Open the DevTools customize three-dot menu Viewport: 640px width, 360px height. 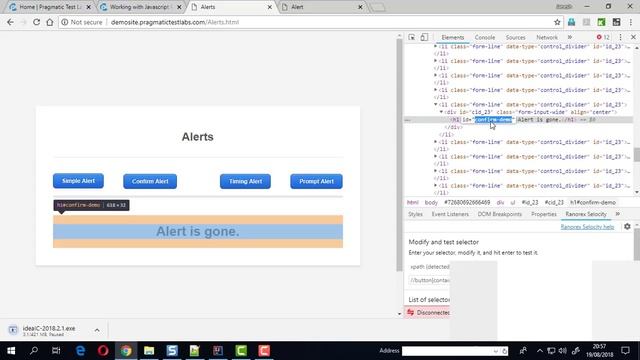pyautogui.click(x=620, y=37)
